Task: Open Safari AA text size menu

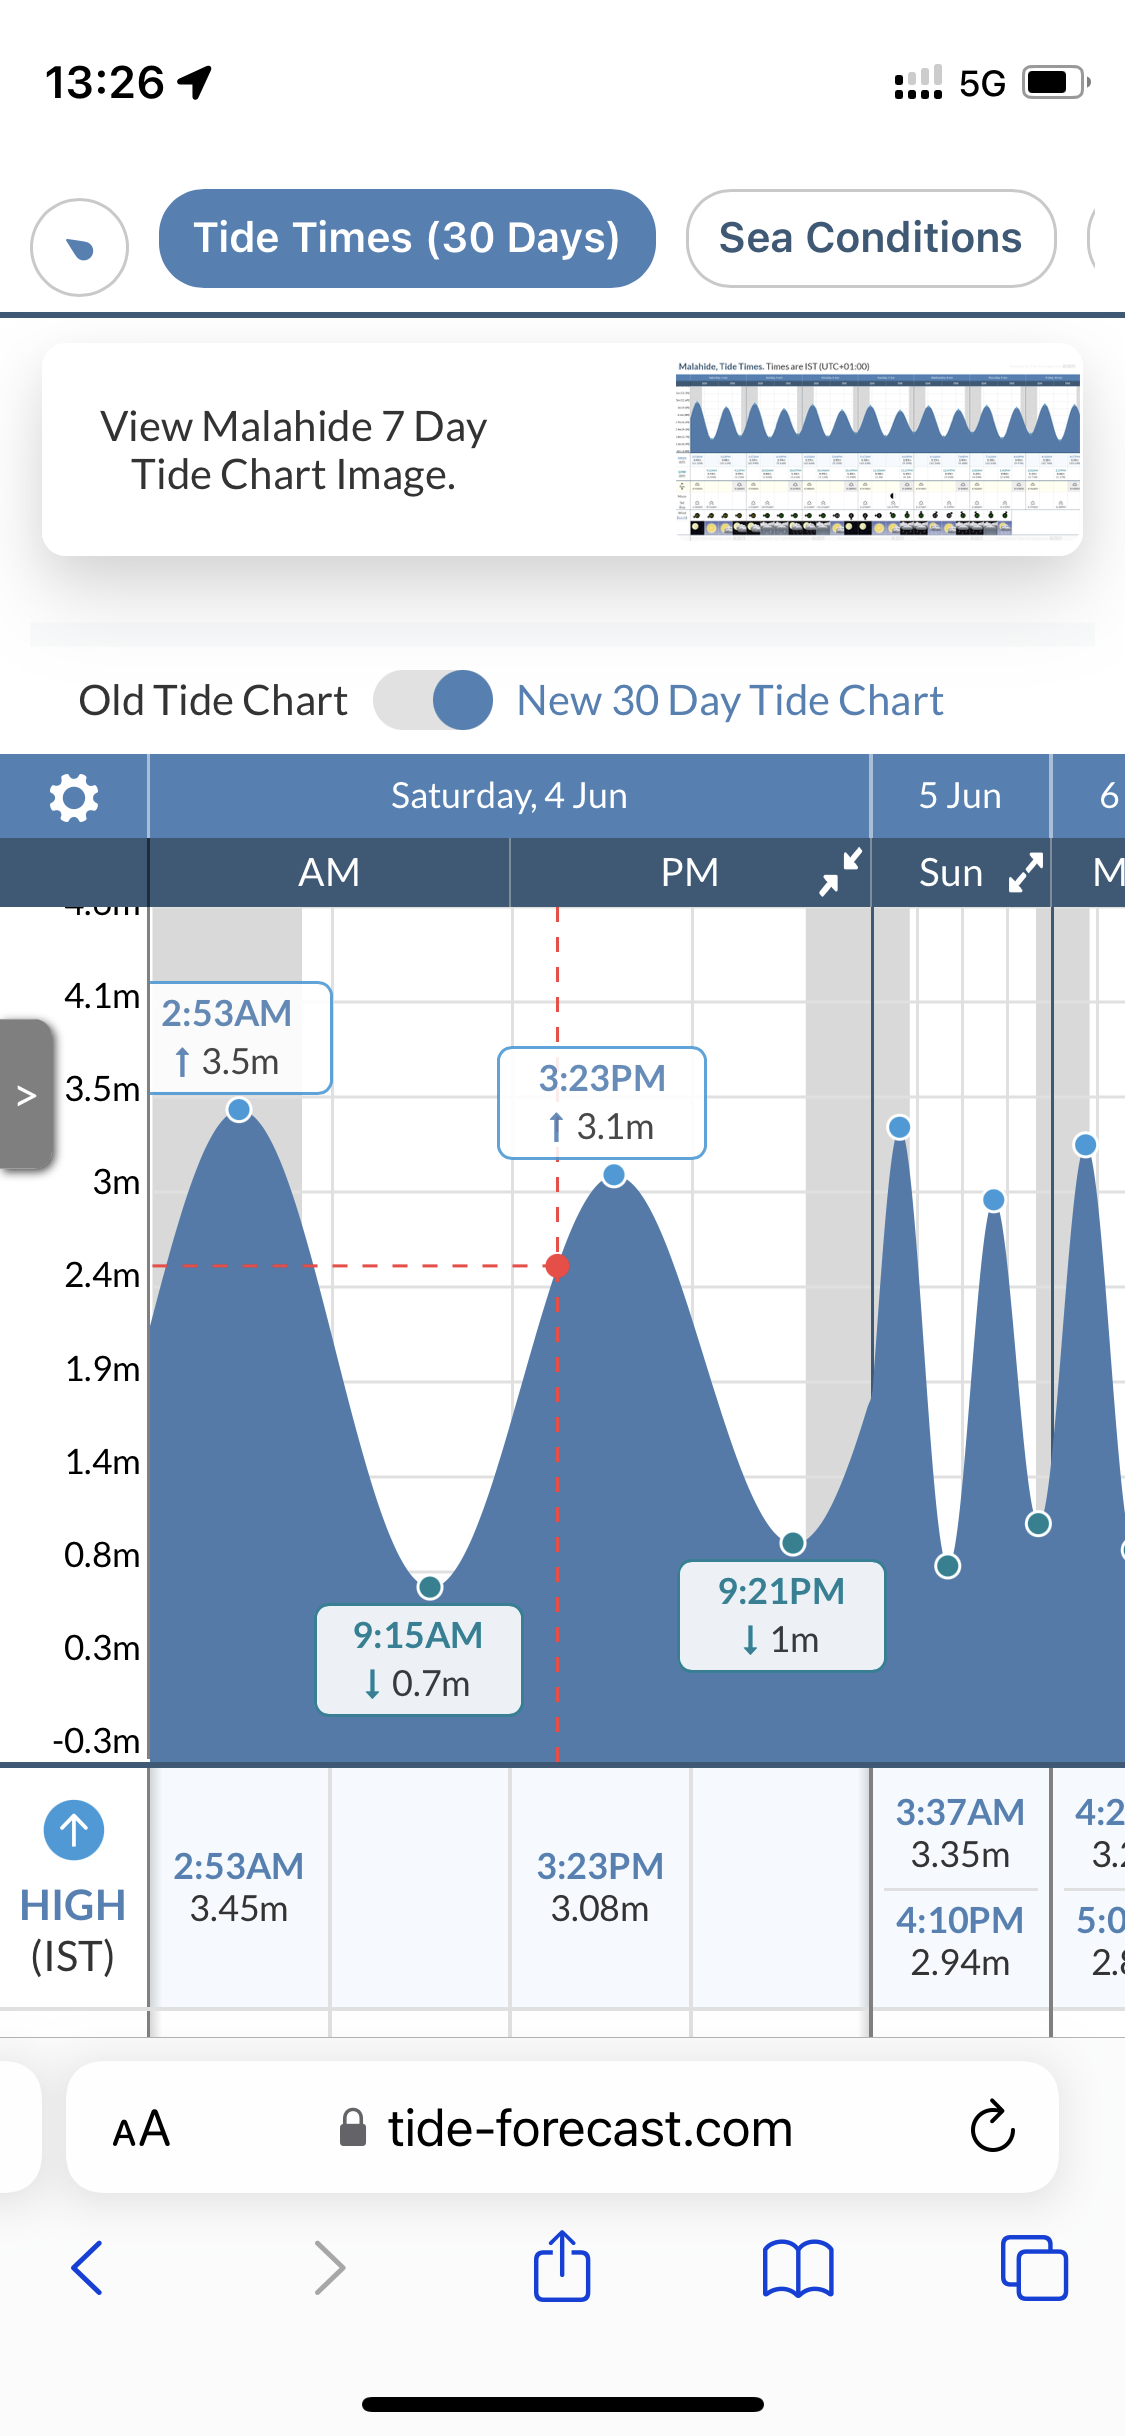Action: (x=141, y=2129)
